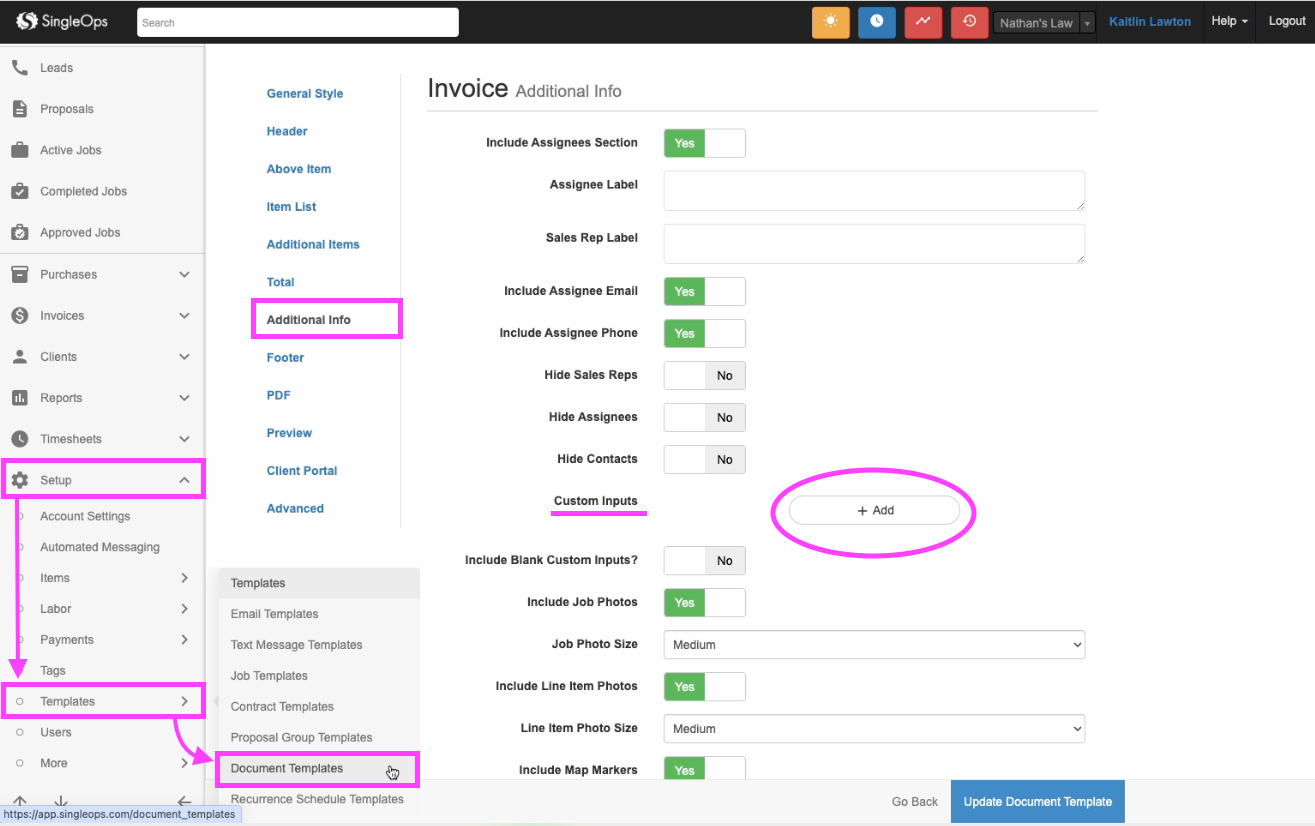This screenshot has width=1315, height=826.
Task: Click the red history icon button
Action: coord(969,22)
